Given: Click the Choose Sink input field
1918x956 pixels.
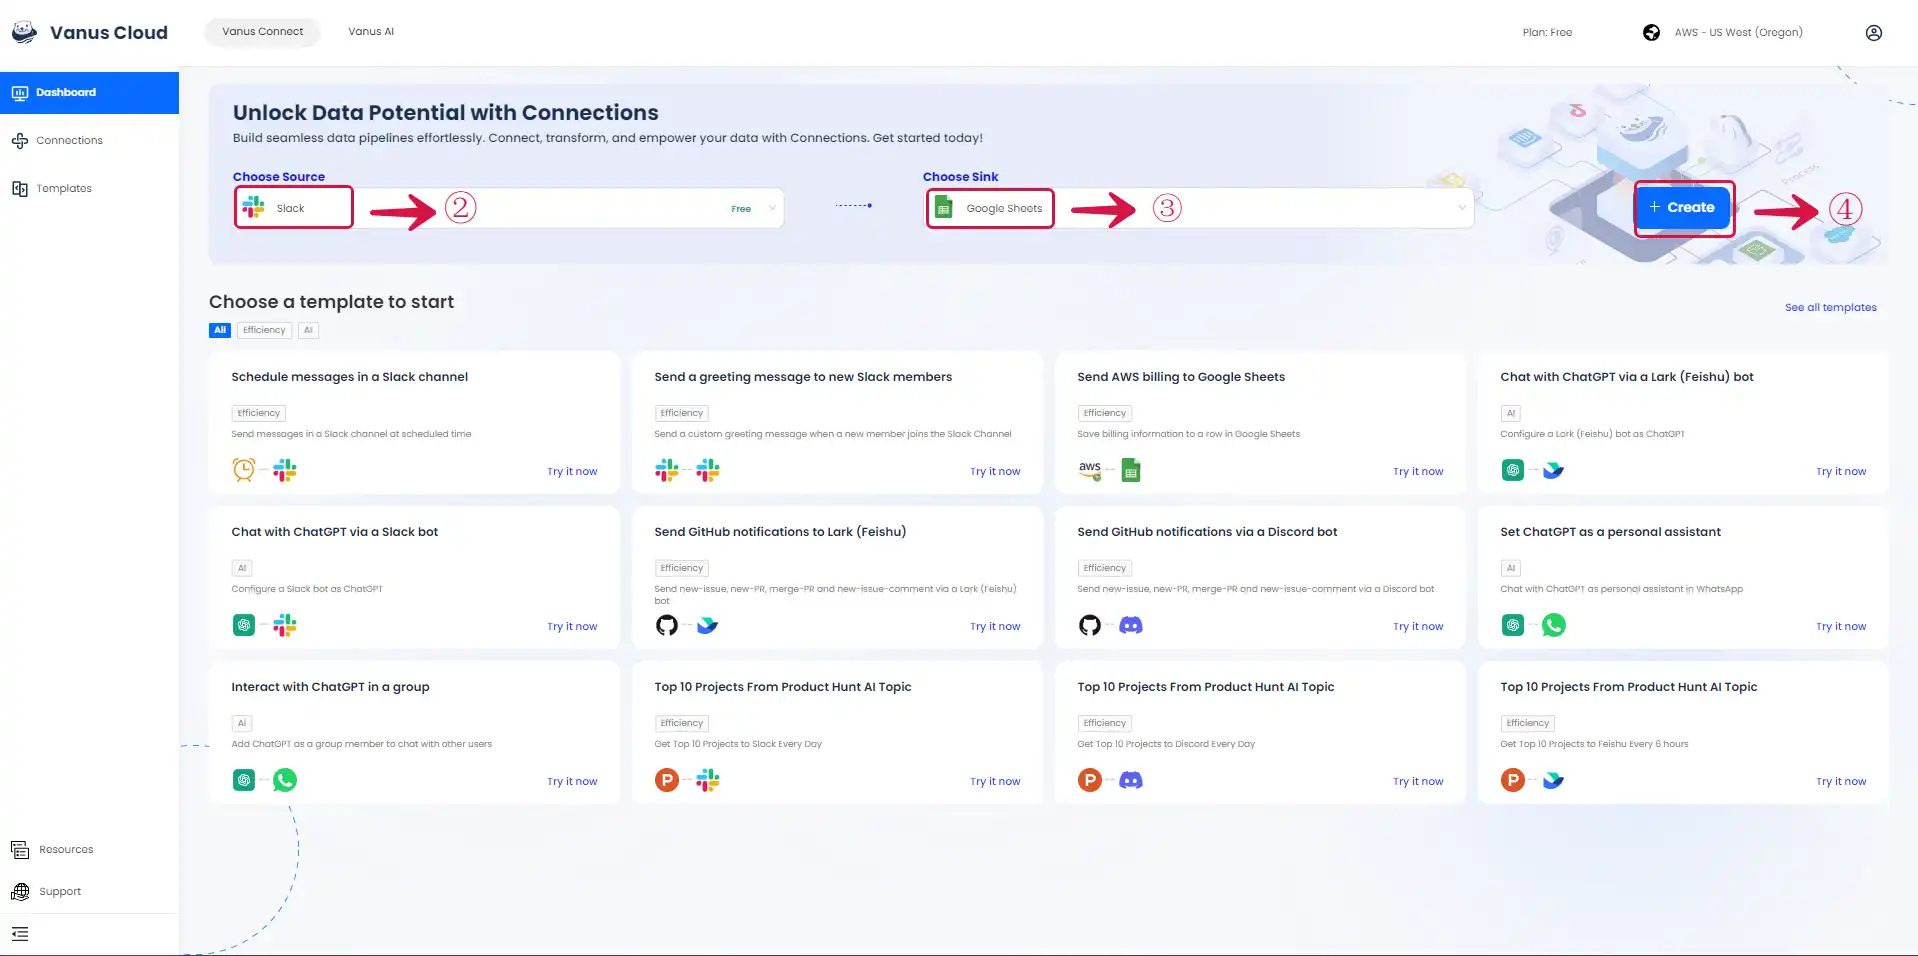Looking at the screenshot, I should coord(1200,208).
